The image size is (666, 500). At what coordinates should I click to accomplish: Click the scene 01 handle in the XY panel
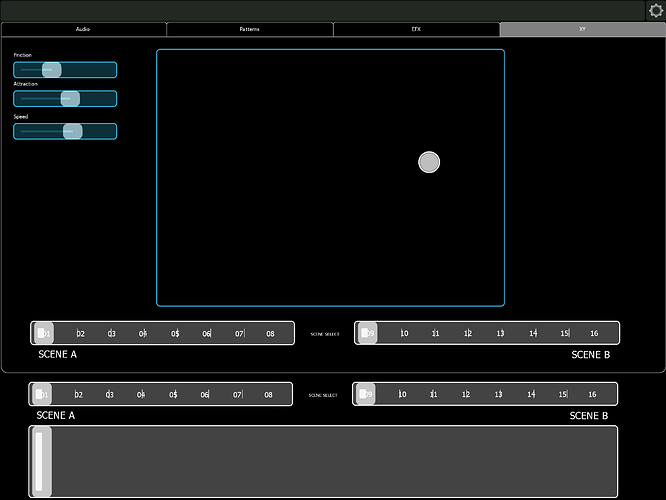click(44, 333)
